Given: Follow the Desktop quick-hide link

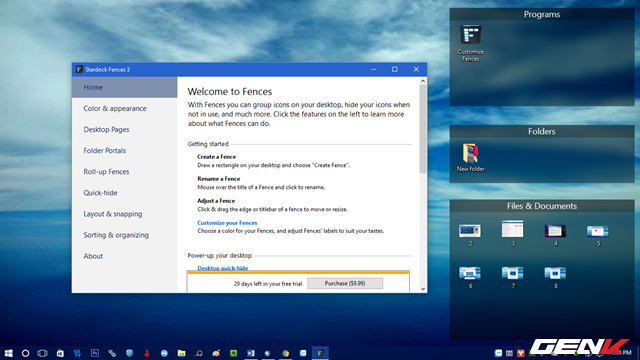Looking at the screenshot, I should click(222, 268).
